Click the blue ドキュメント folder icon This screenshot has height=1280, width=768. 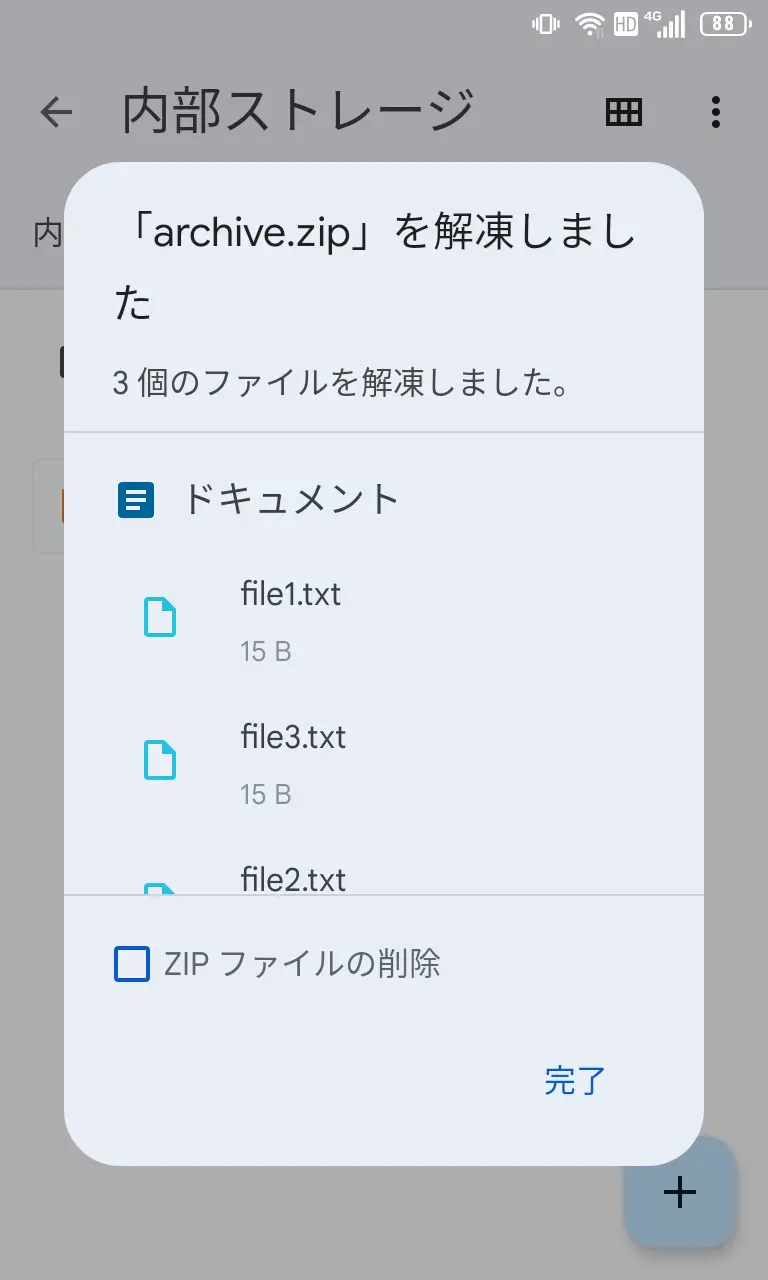136,500
